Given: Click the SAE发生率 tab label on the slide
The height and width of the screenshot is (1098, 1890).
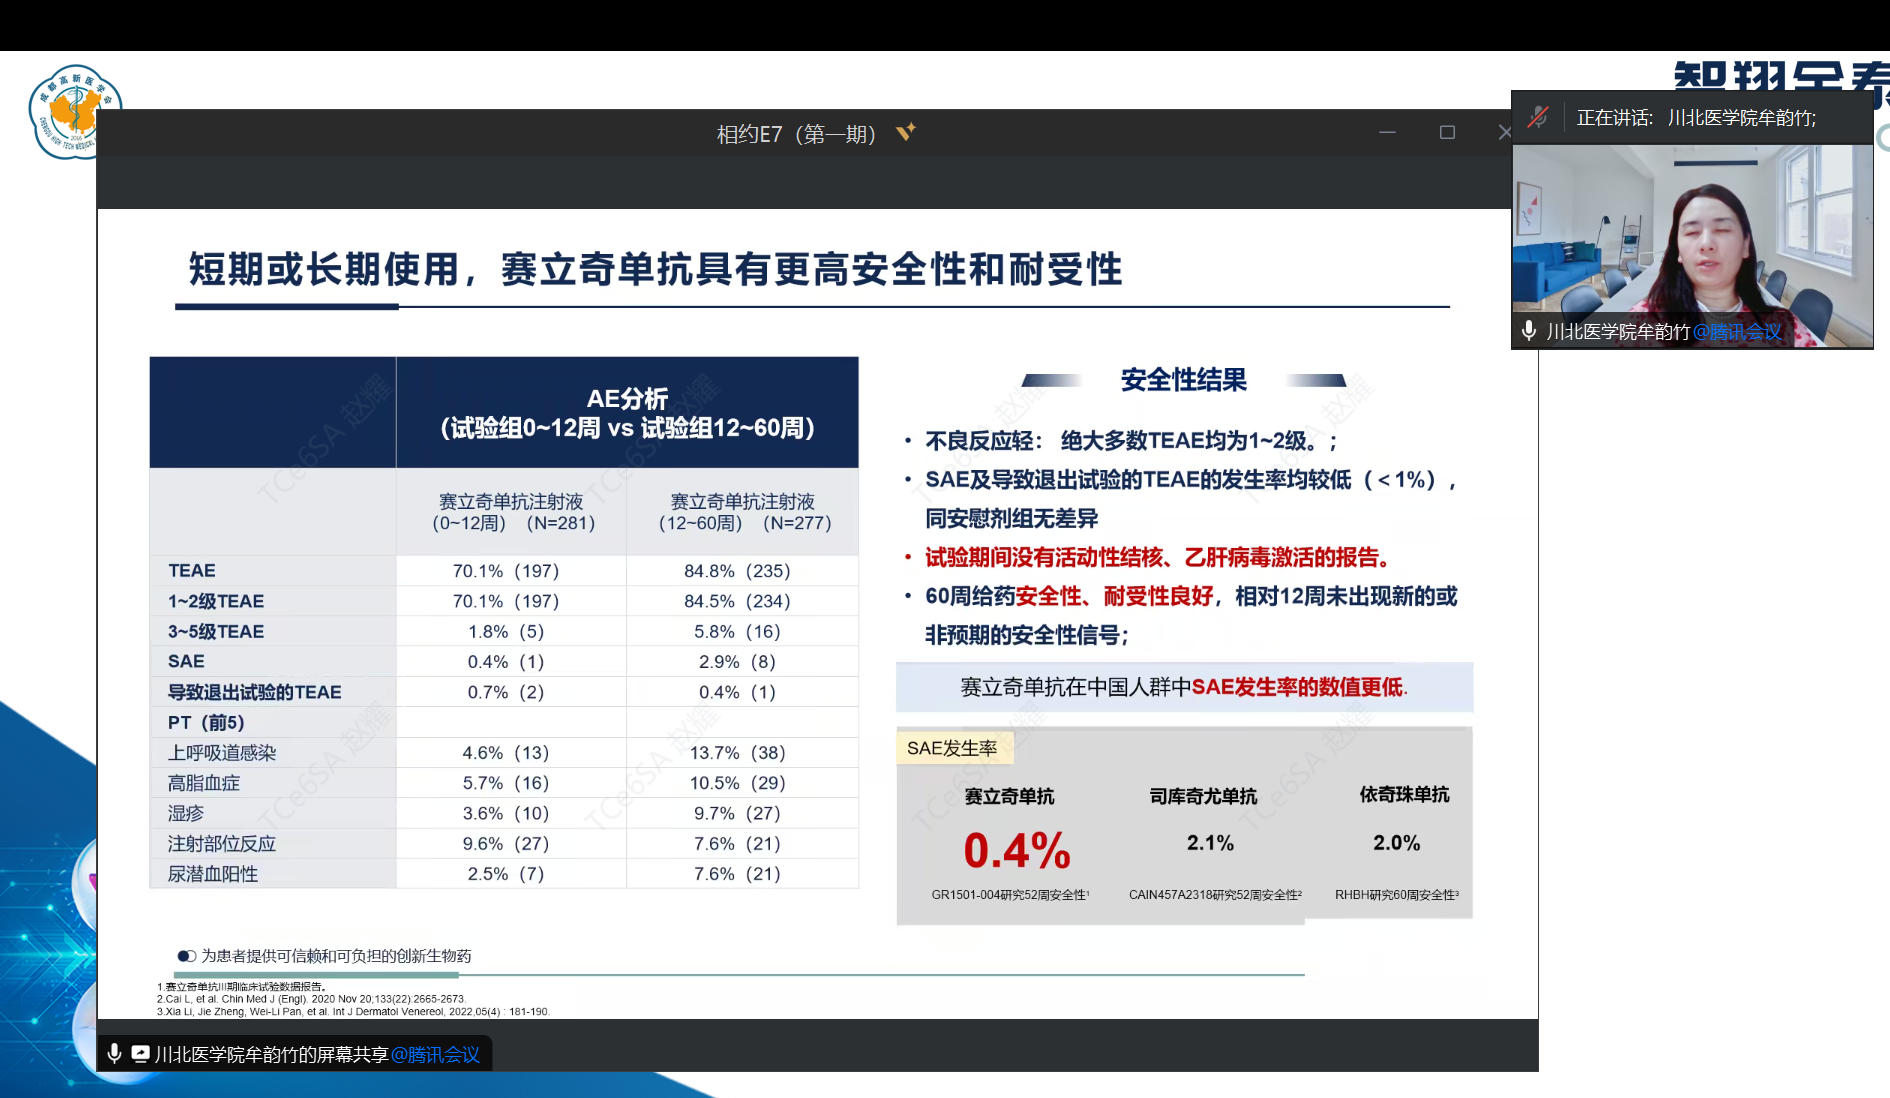Looking at the screenshot, I should [x=954, y=747].
